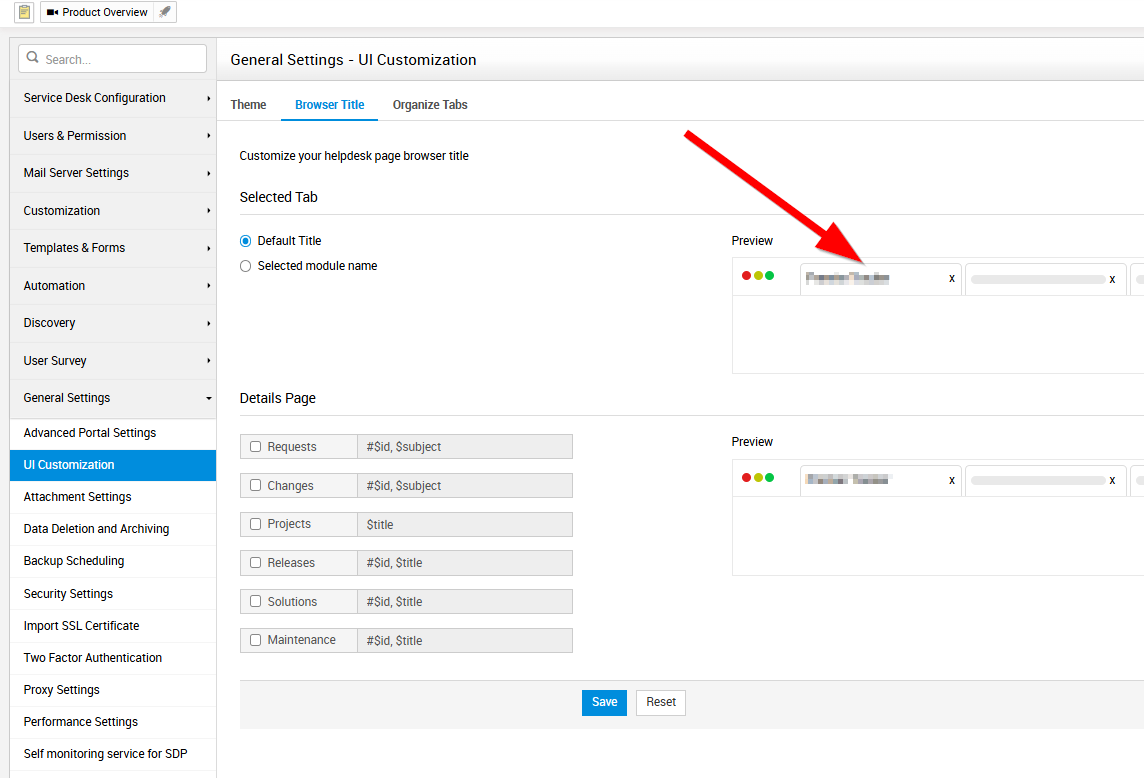Click the Save button
Screen dimensions: 1144x778
point(604,702)
